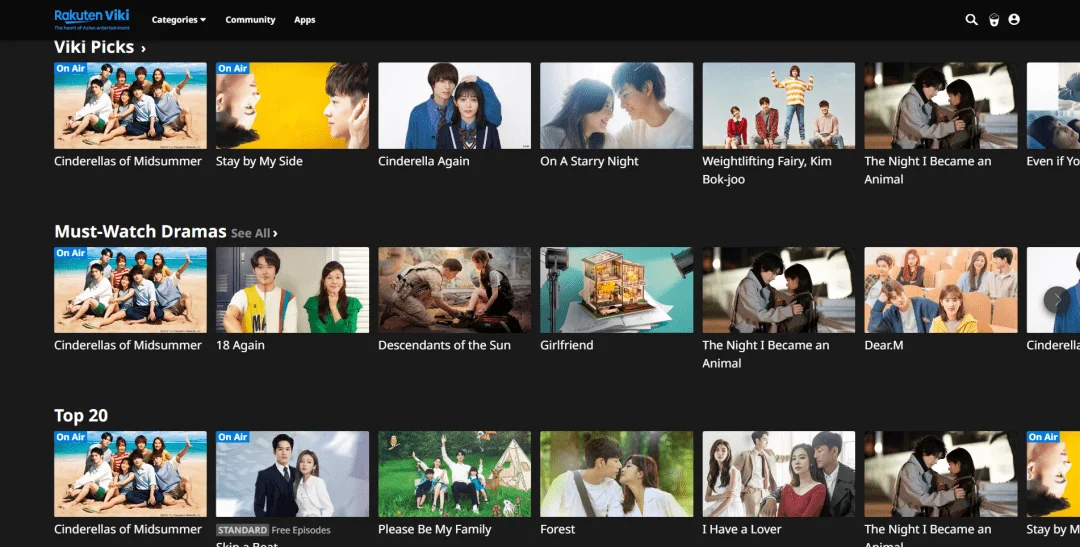Open I Have a Lover thumbnail
Image resolution: width=1080 pixels, height=547 pixels.
(778, 474)
